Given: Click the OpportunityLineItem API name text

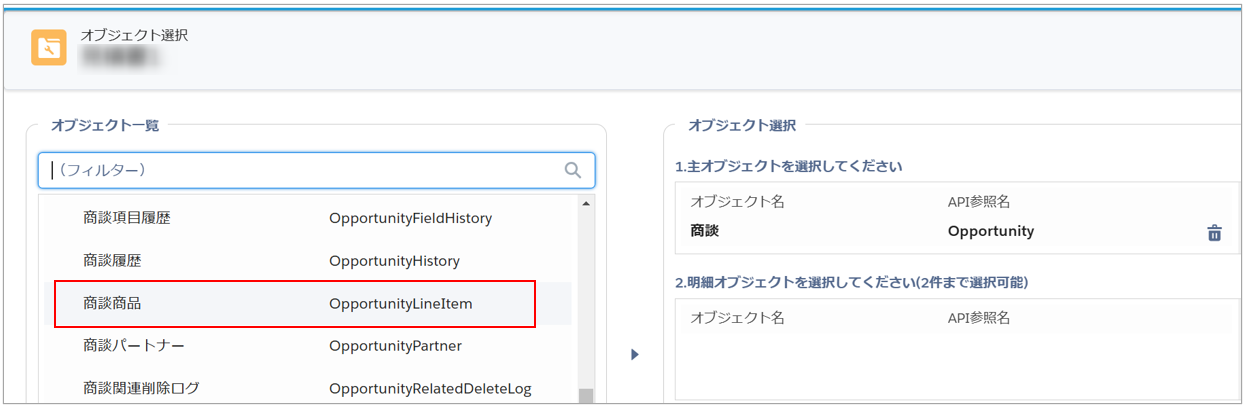Looking at the screenshot, I should point(400,303).
